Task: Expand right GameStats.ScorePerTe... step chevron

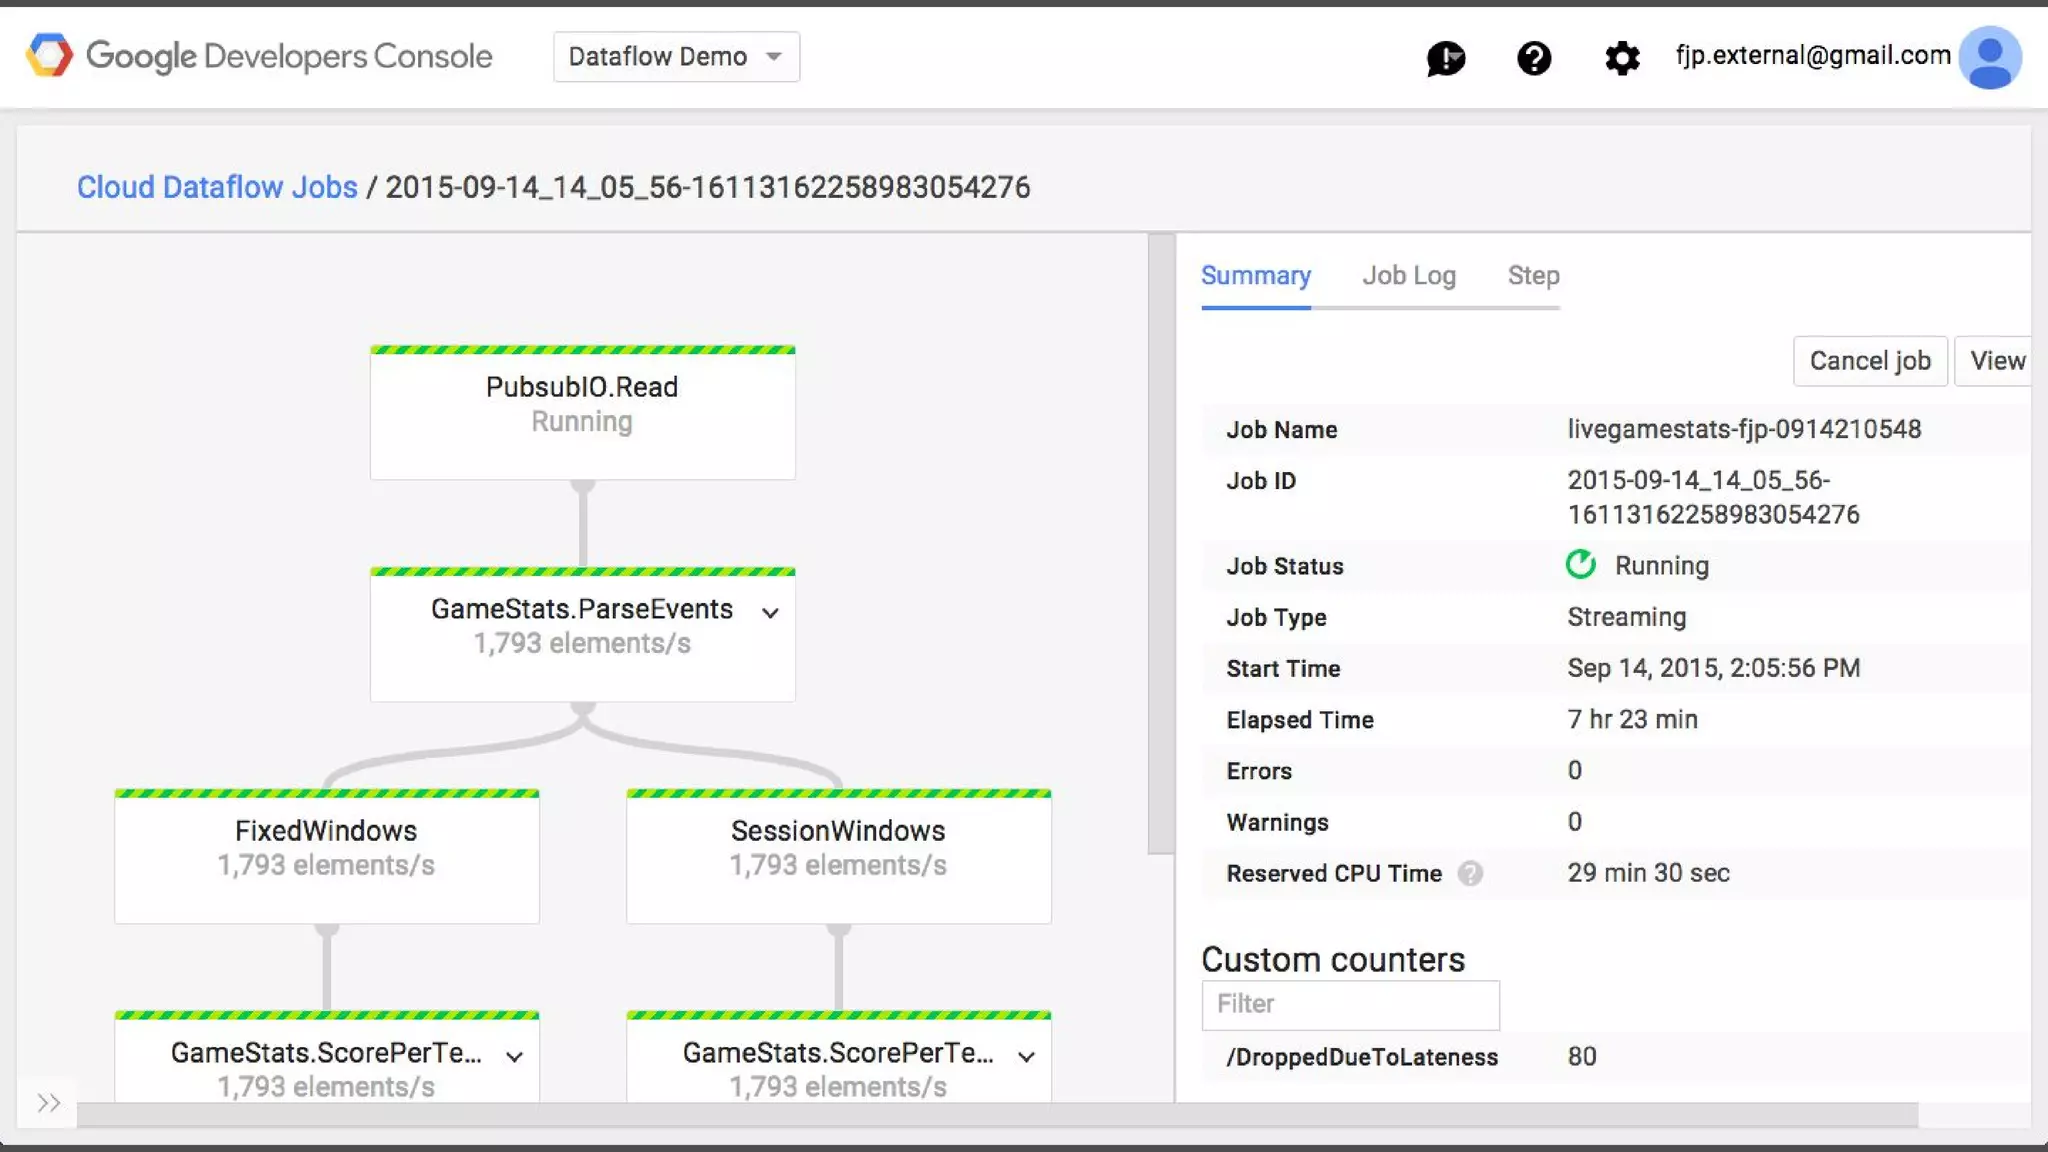Action: [x=1026, y=1056]
